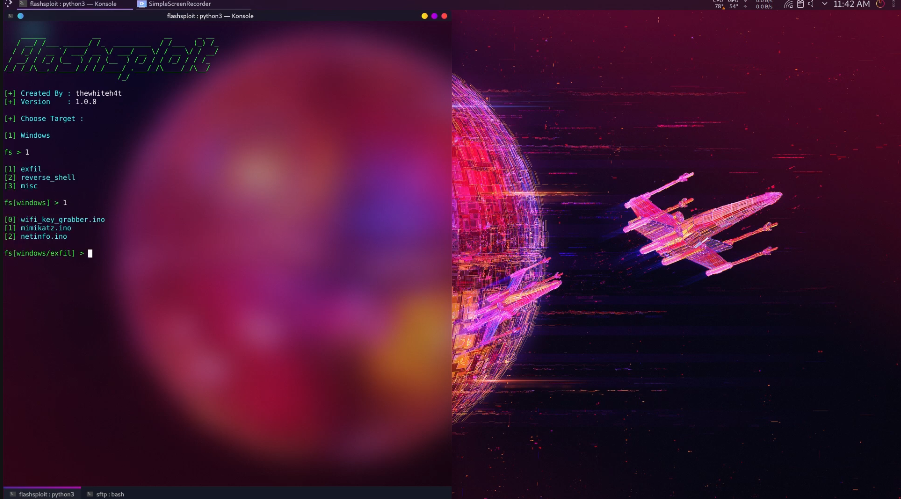The width and height of the screenshot is (901, 499).
Task: Open the clipboard tray icon
Action: pos(800,4)
